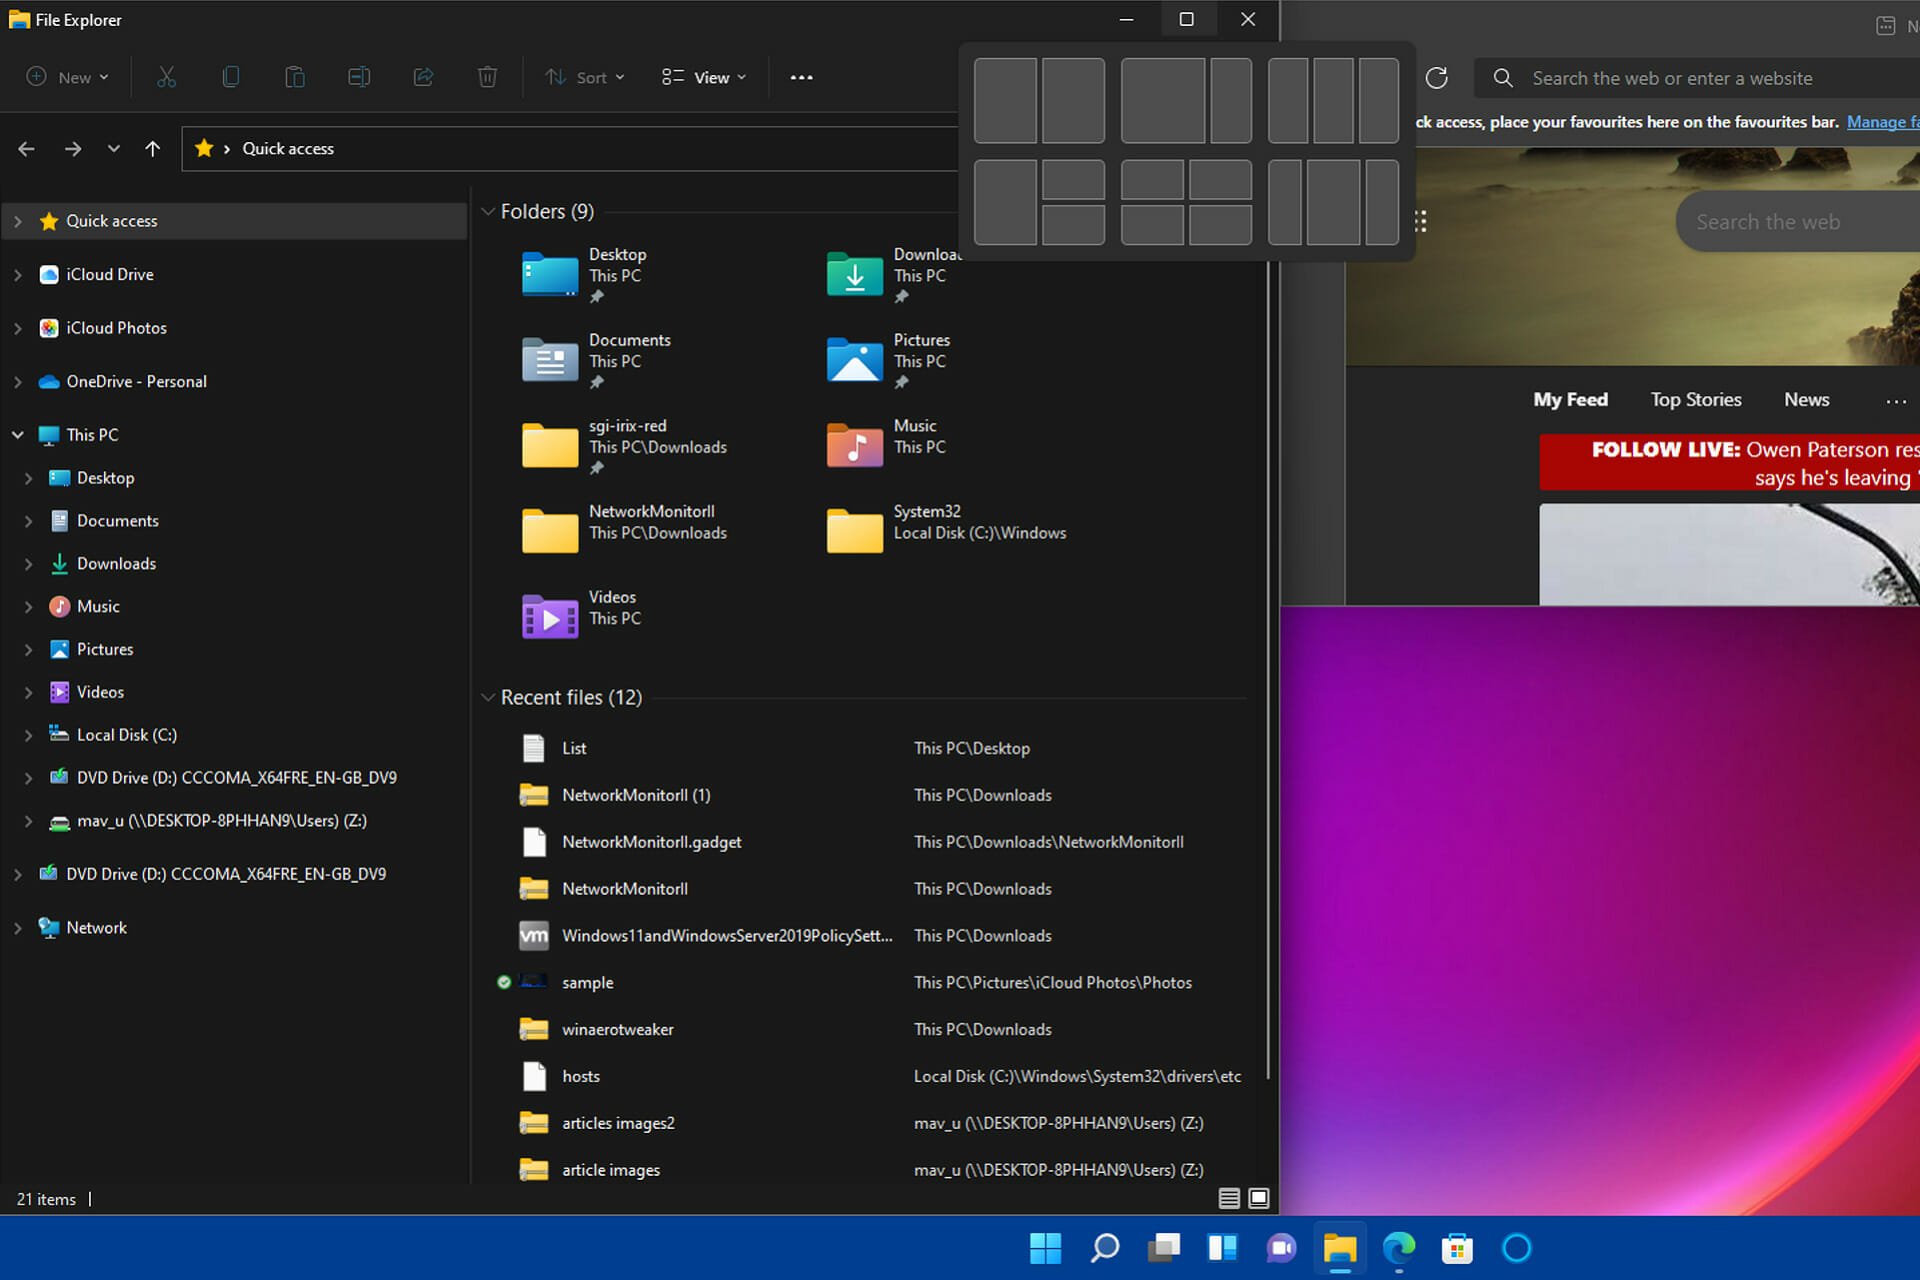Go up one level with up arrow
1920x1280 pixels.
tap(152, 149)
